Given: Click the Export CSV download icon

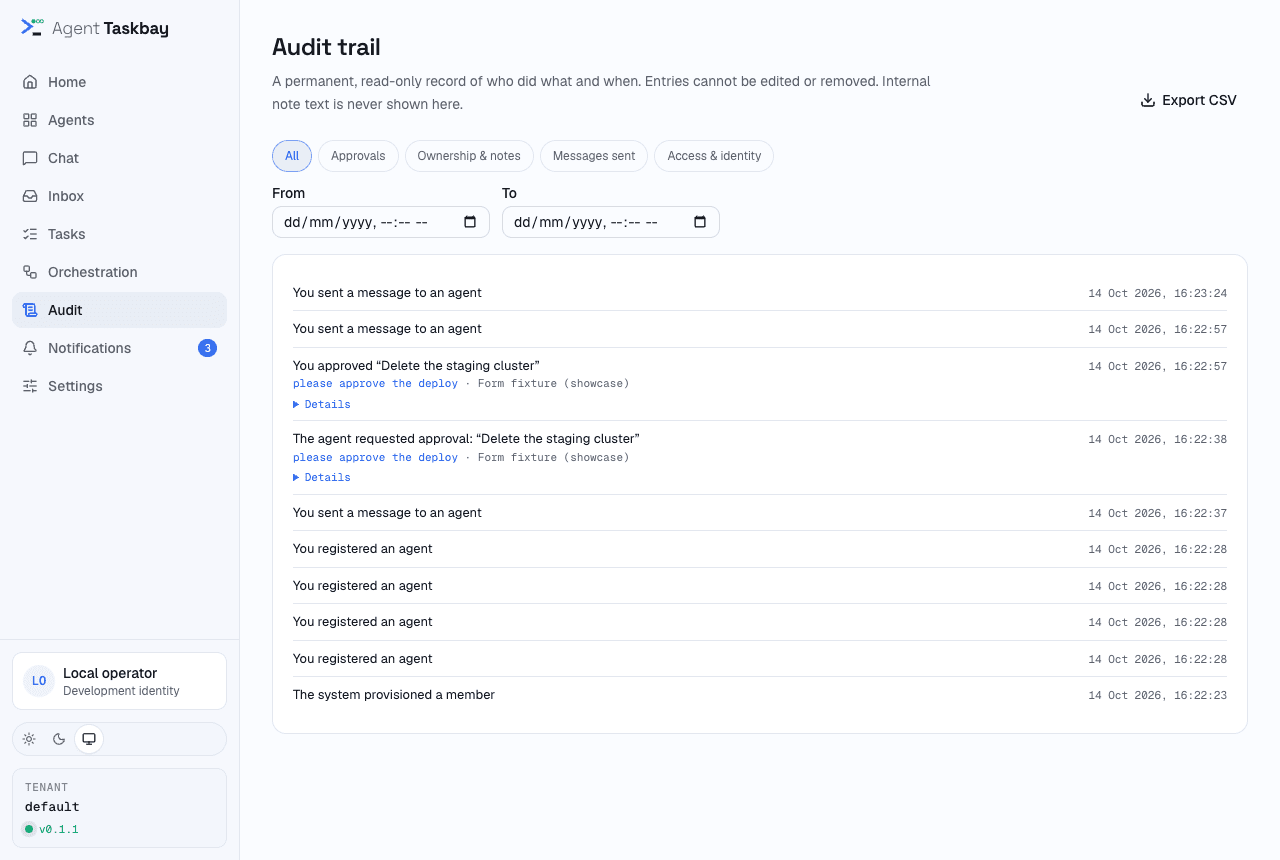Looking at the screenshot, I should pyautogui.click(x=1148, y=100).
